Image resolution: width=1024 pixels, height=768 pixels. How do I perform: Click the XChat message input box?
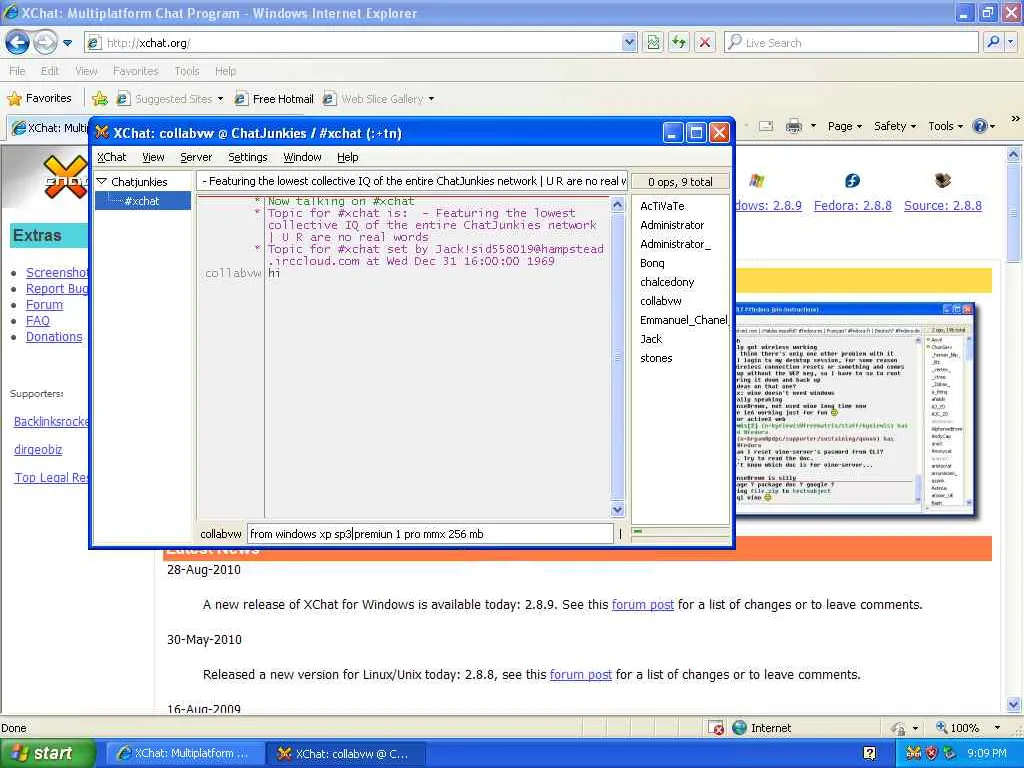tap(430, 534)
